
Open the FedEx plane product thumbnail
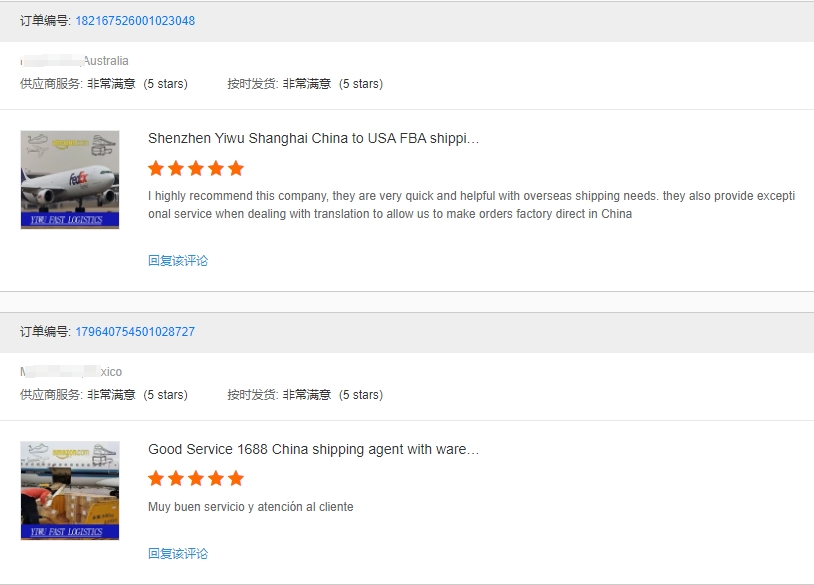pos(70,180)
